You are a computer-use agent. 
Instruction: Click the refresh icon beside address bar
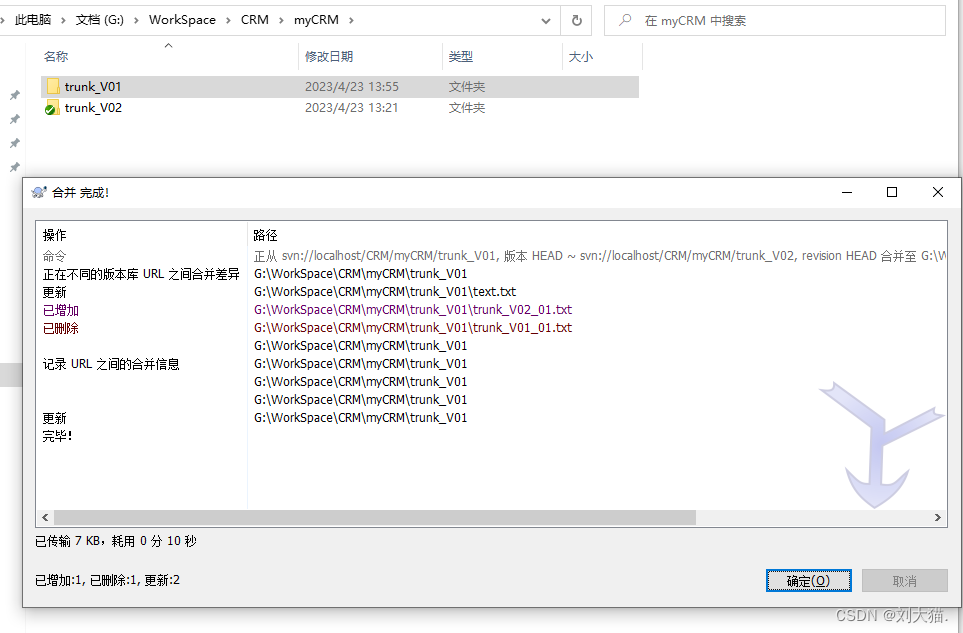click(576, 20)
